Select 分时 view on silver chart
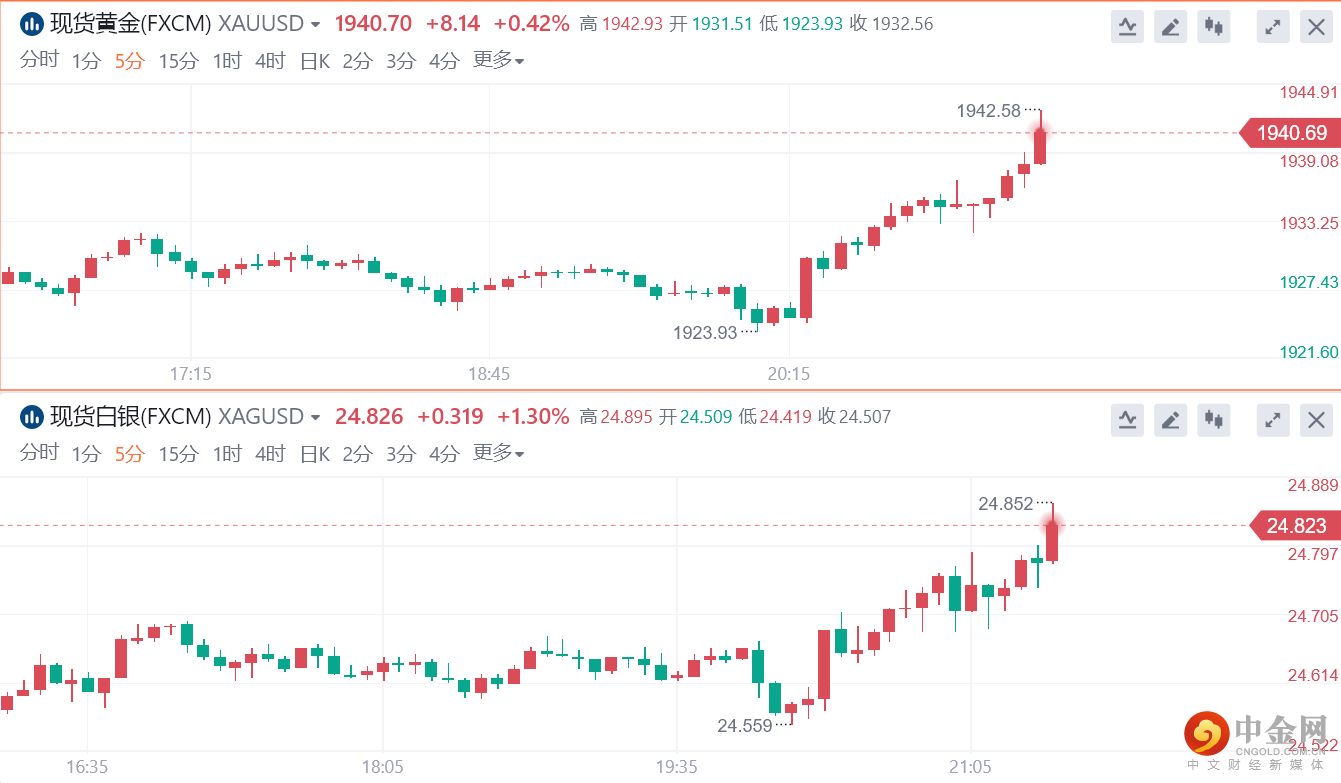1341x783 pixels. 39,454
